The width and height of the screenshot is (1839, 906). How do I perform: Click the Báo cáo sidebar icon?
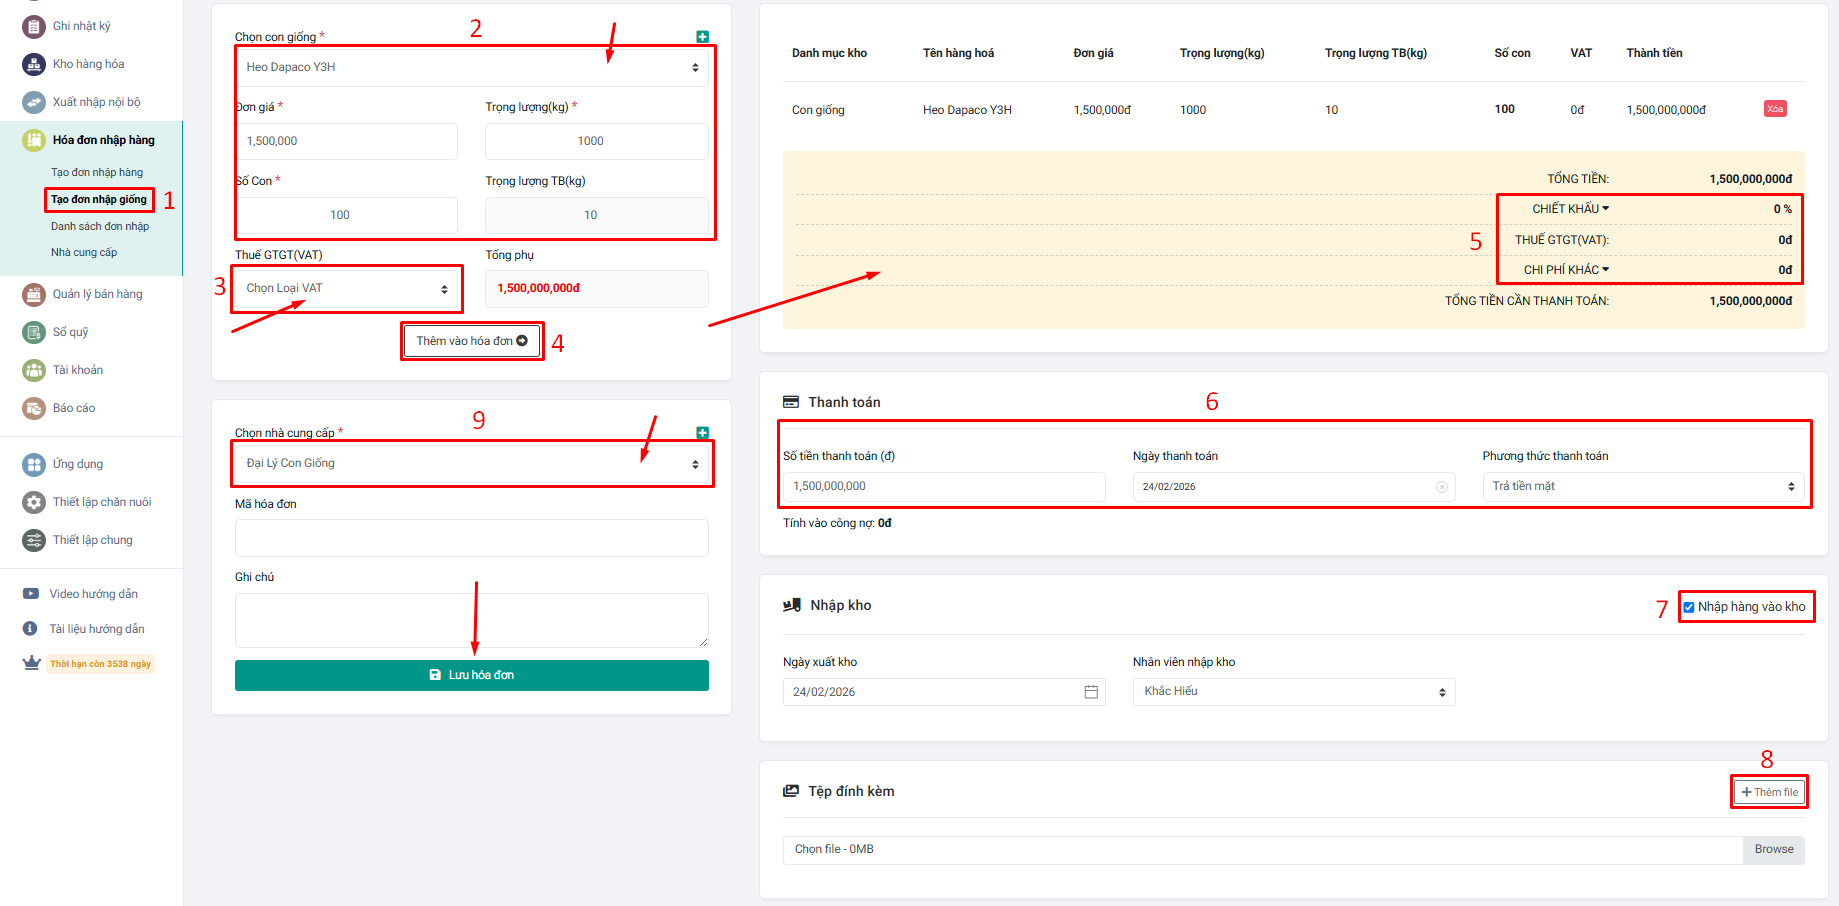pyautogui.click(x=34, y=408)
